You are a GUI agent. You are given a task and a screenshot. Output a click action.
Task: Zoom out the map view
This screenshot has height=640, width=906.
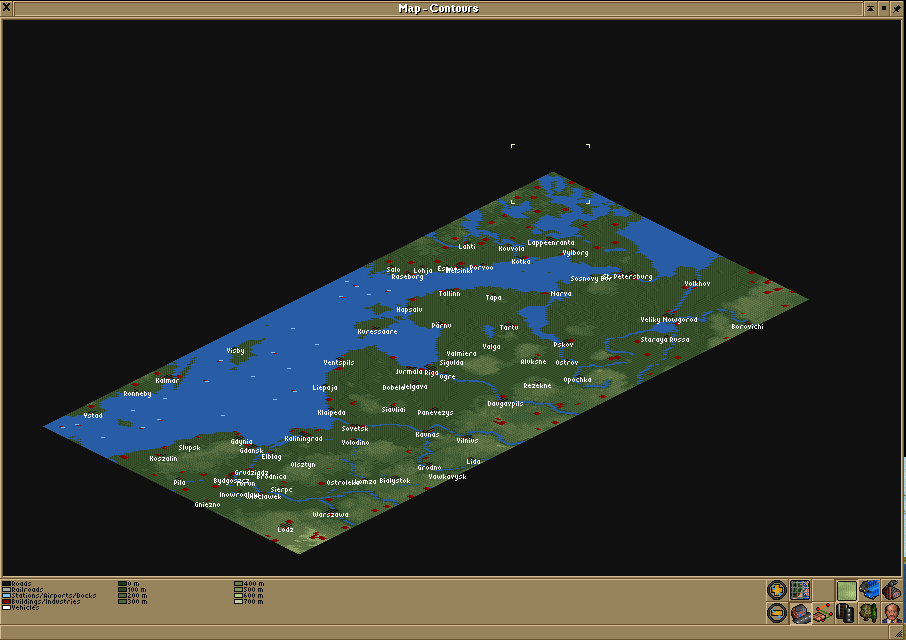click(777, 613)
